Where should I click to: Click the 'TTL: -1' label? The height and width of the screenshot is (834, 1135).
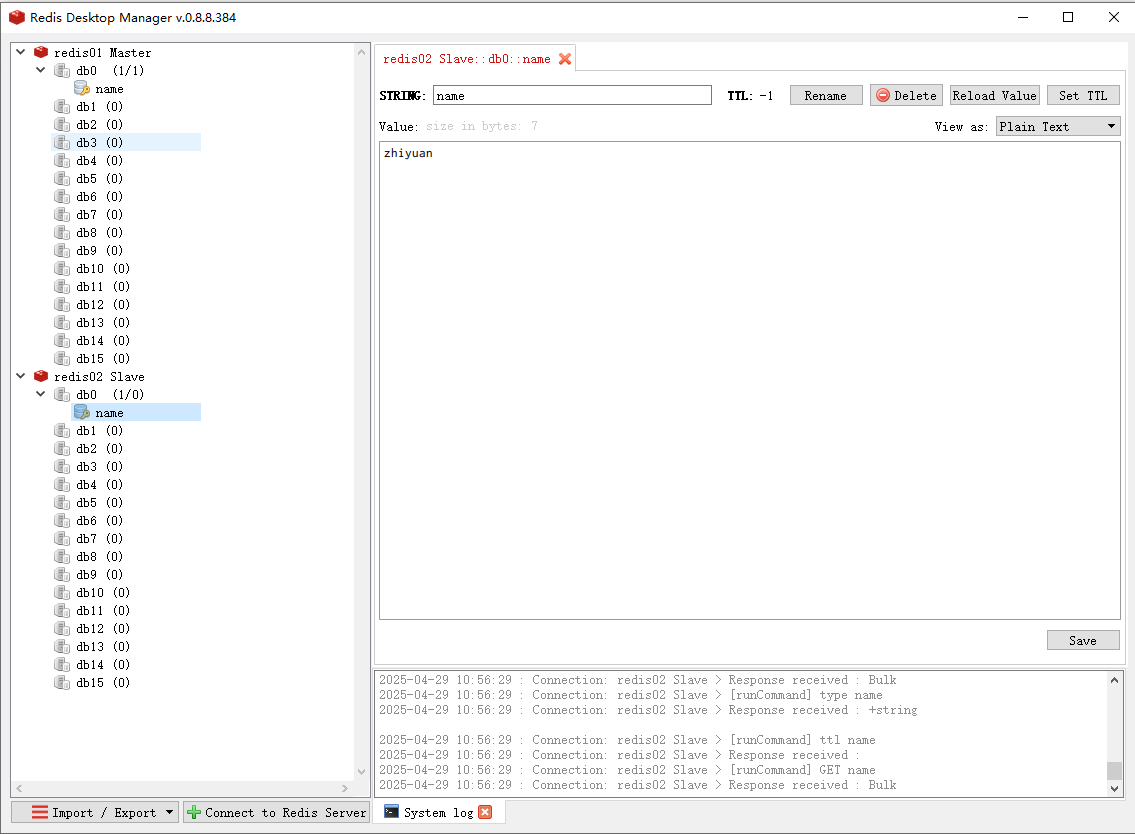[751, 96]
